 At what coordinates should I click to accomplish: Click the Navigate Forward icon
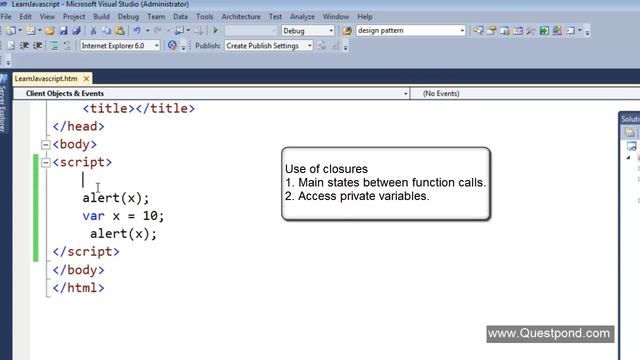click(x=198, y=31)
